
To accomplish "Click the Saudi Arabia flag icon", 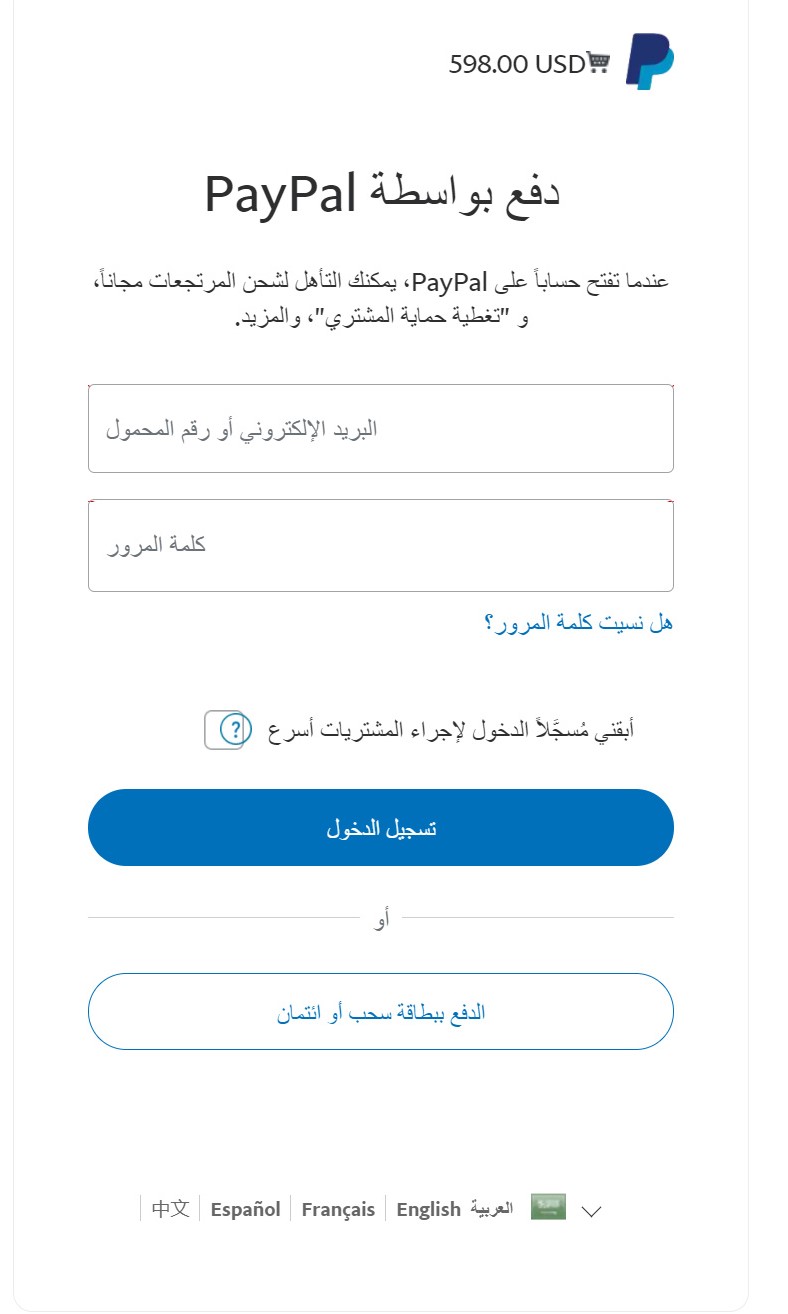I will click(548, 1207).
